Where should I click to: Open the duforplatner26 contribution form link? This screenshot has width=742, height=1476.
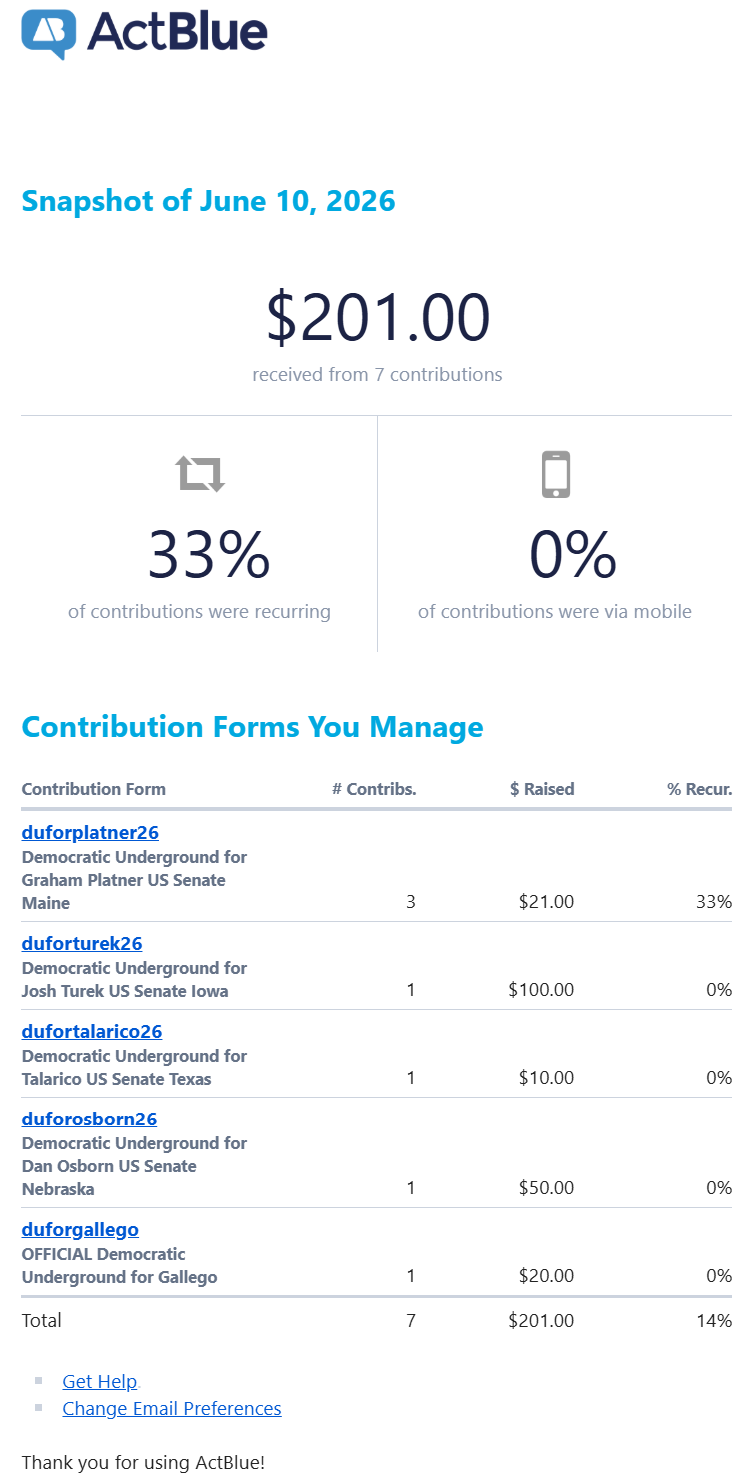(90, 832)
